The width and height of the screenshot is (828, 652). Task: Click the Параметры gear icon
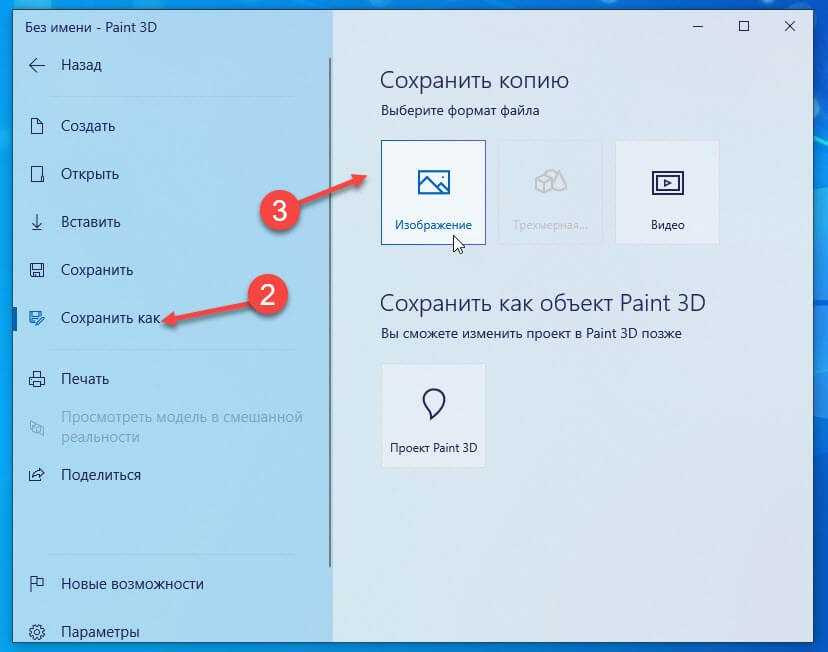click(x=37, y=632)
